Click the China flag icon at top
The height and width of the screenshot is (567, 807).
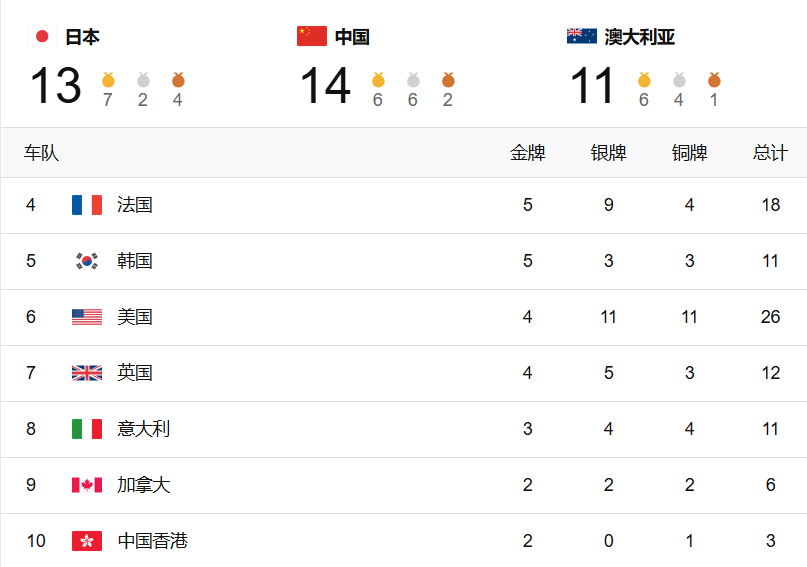pos(311,37)
